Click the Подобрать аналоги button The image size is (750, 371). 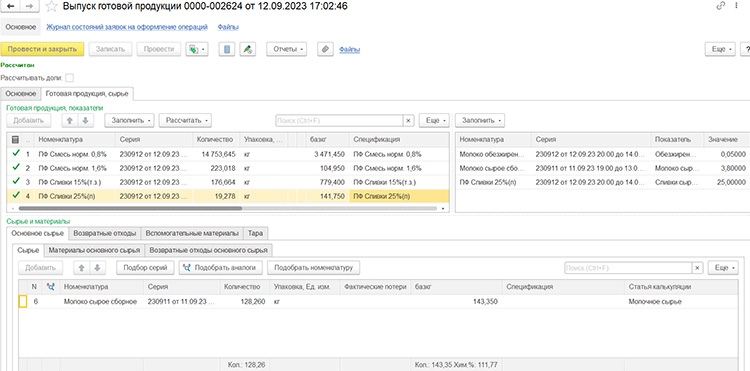pyautogui.click(x=221, y=268)
